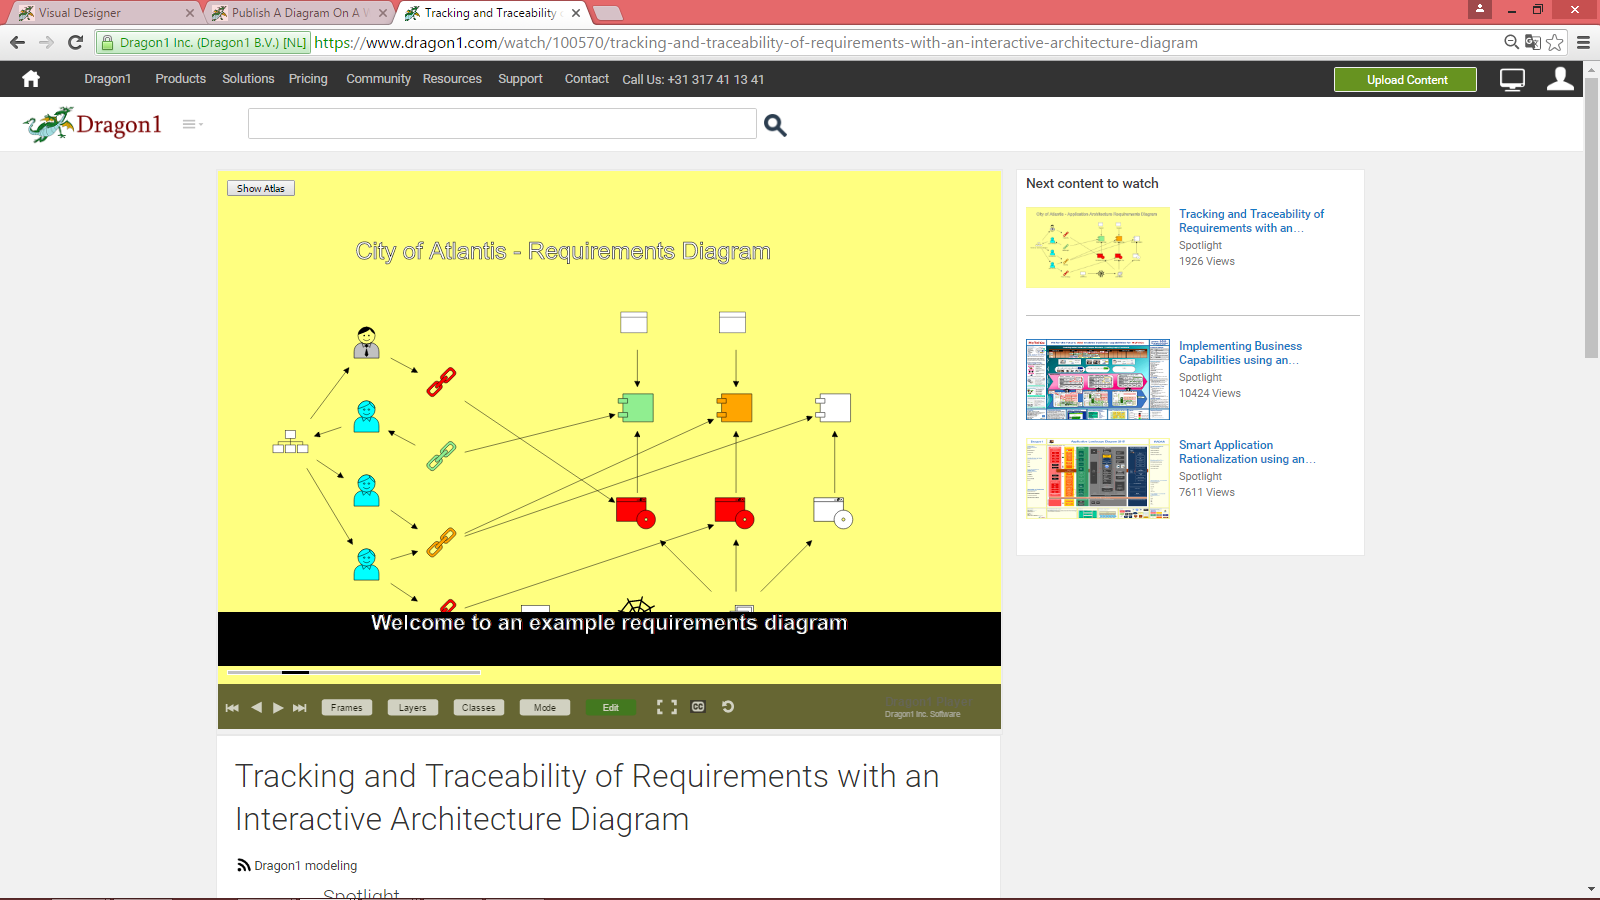Click the Dragon1 logo
This screenshot has height=900, width=1600.
coord(92,125)
